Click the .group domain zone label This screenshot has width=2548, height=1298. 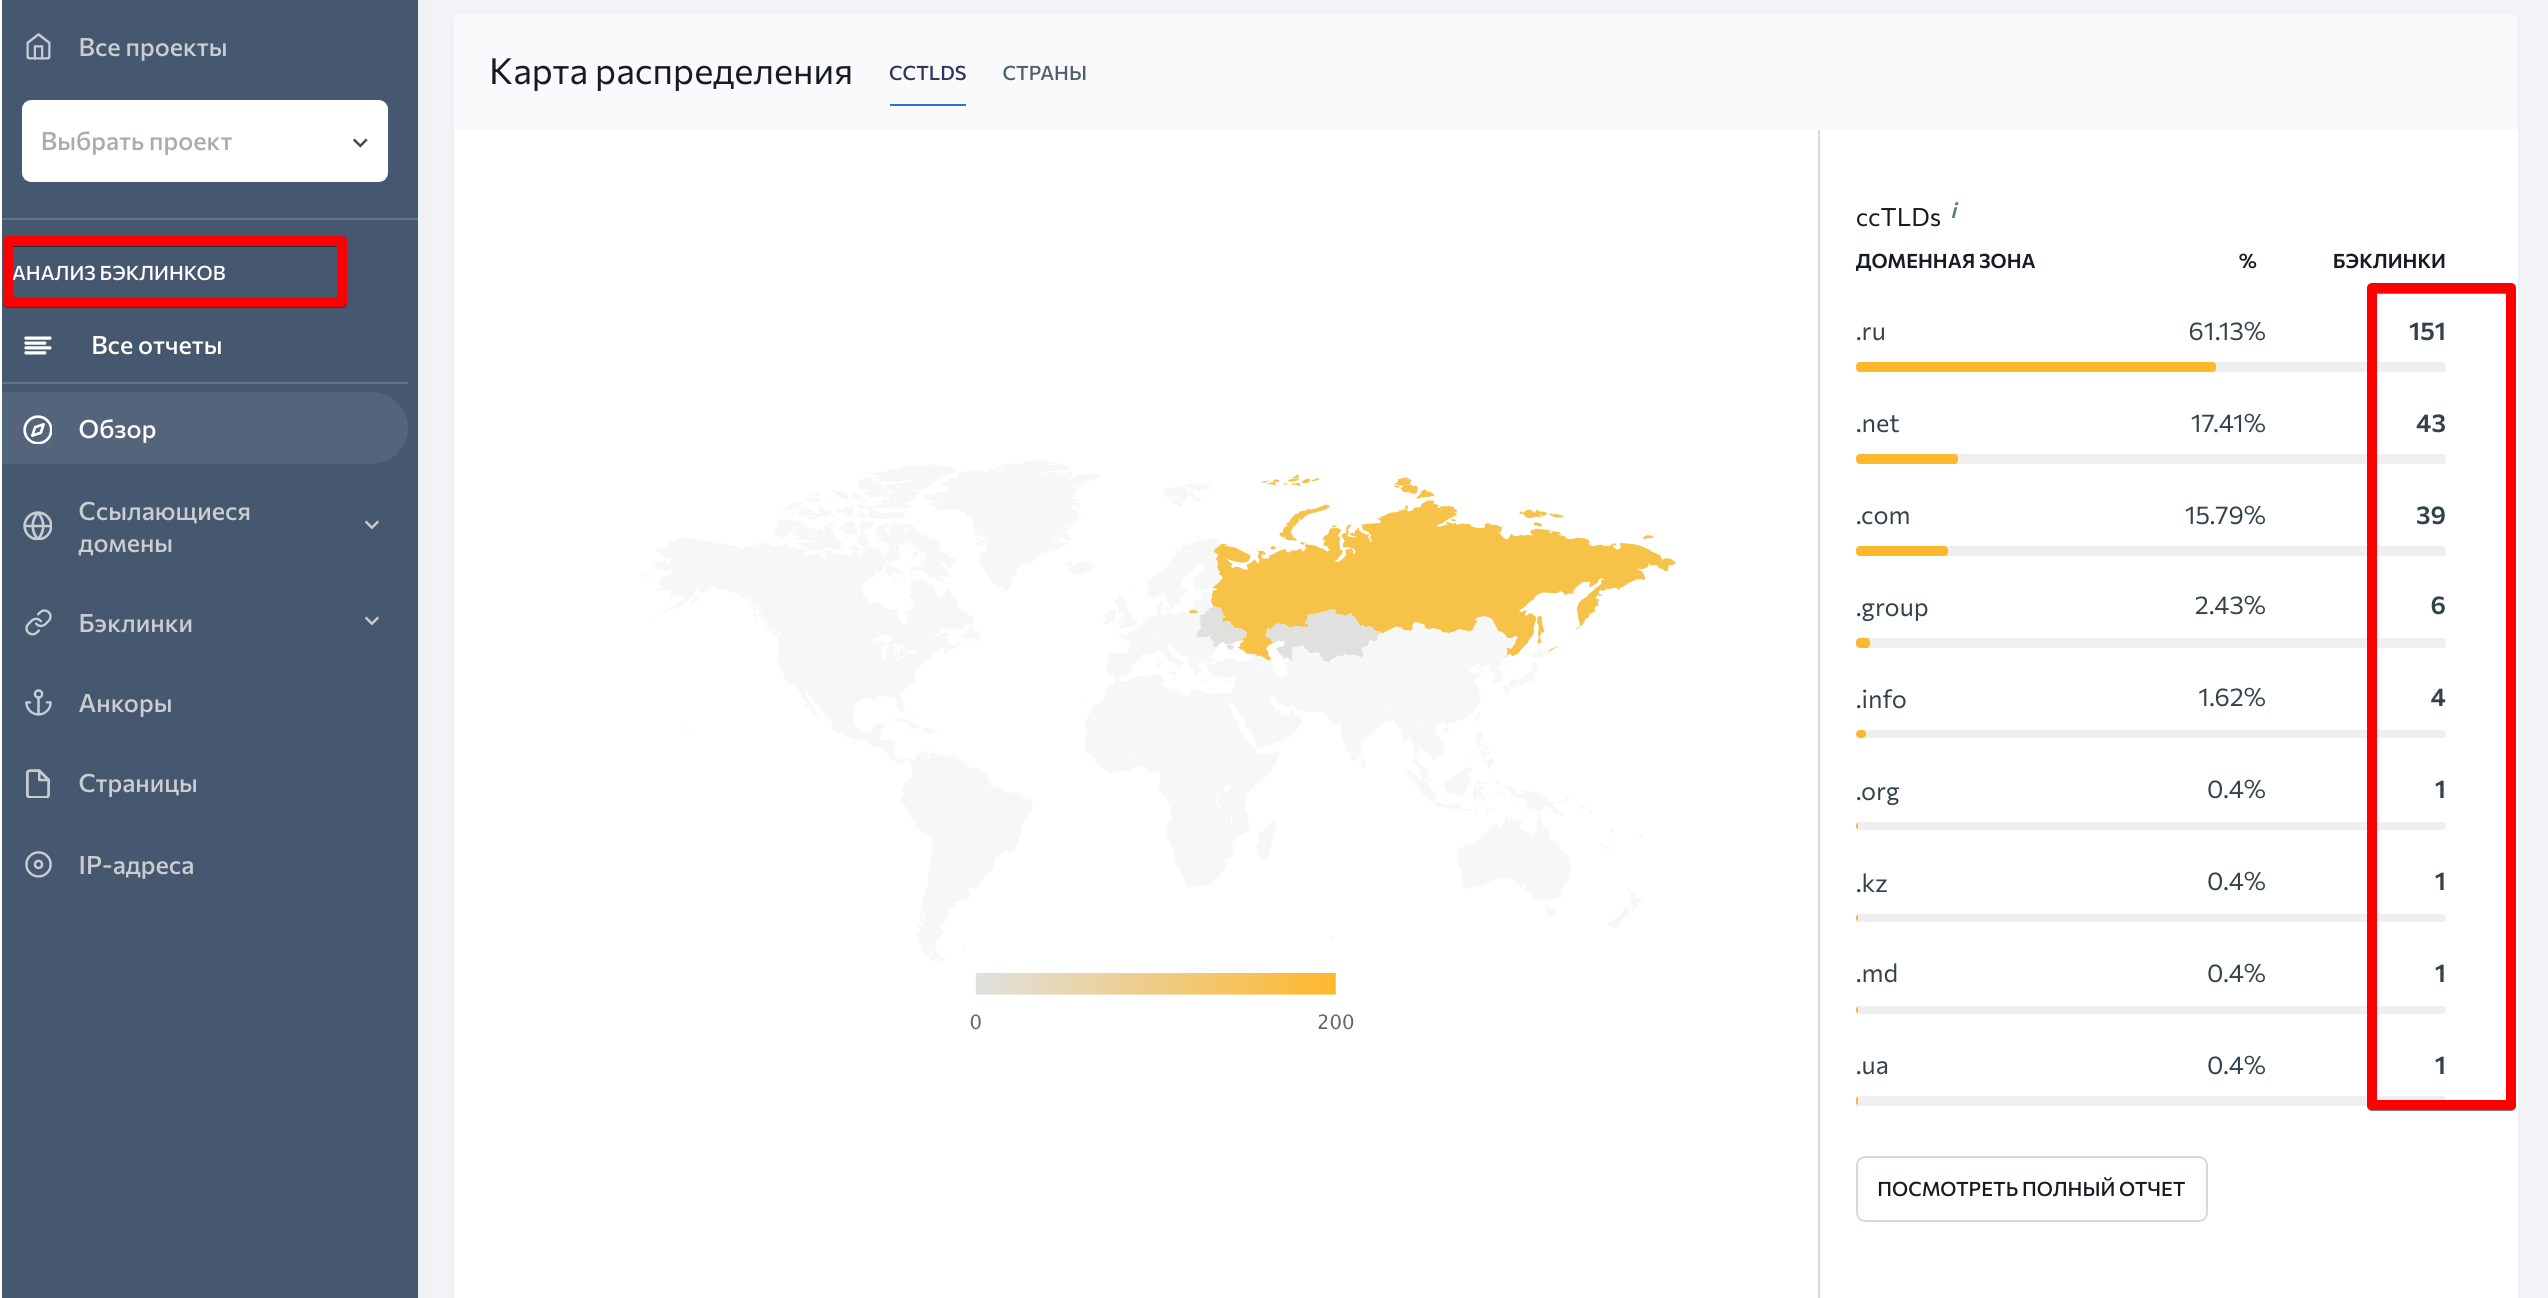point(1891,608)
